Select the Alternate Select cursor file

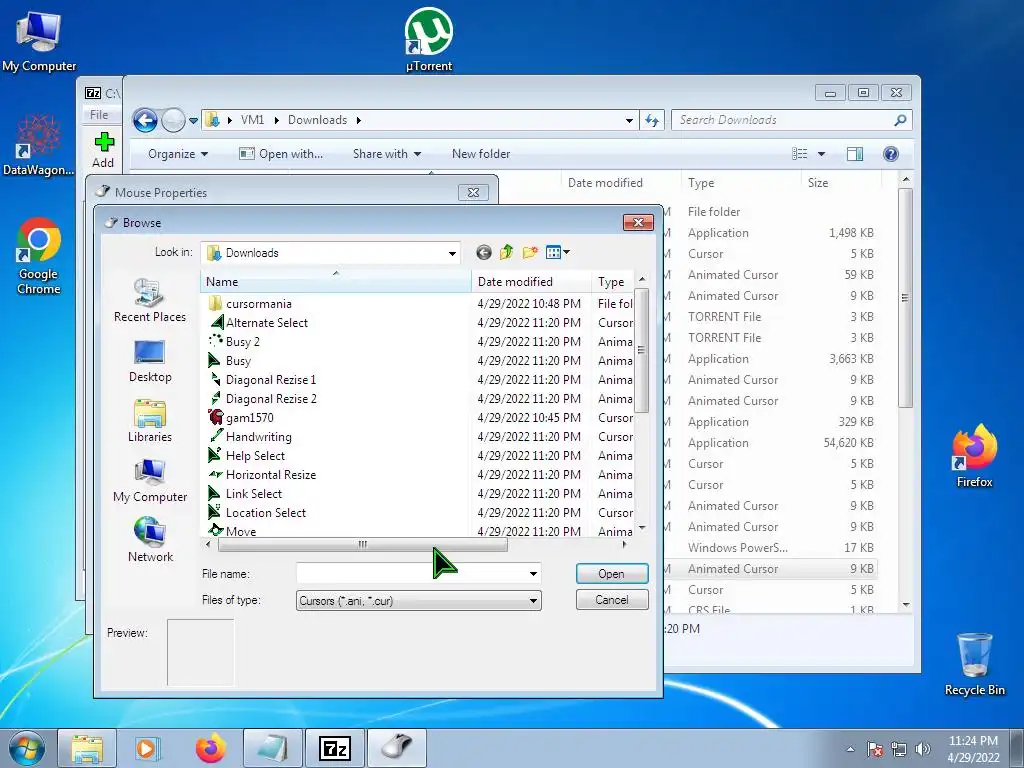(x=266, y=323)
